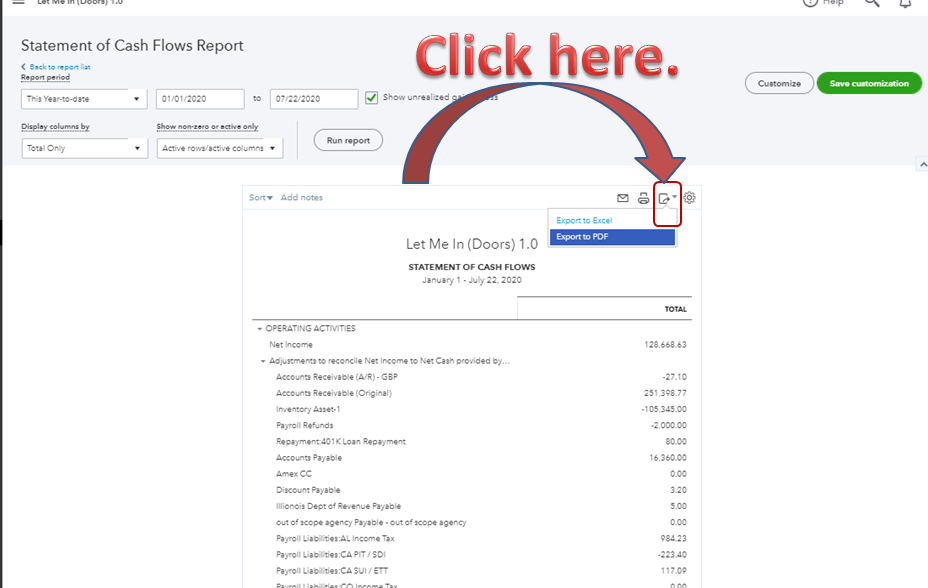
Task: Choose Export to Excel
Action: pyautogui.click(x=584, y=220)
